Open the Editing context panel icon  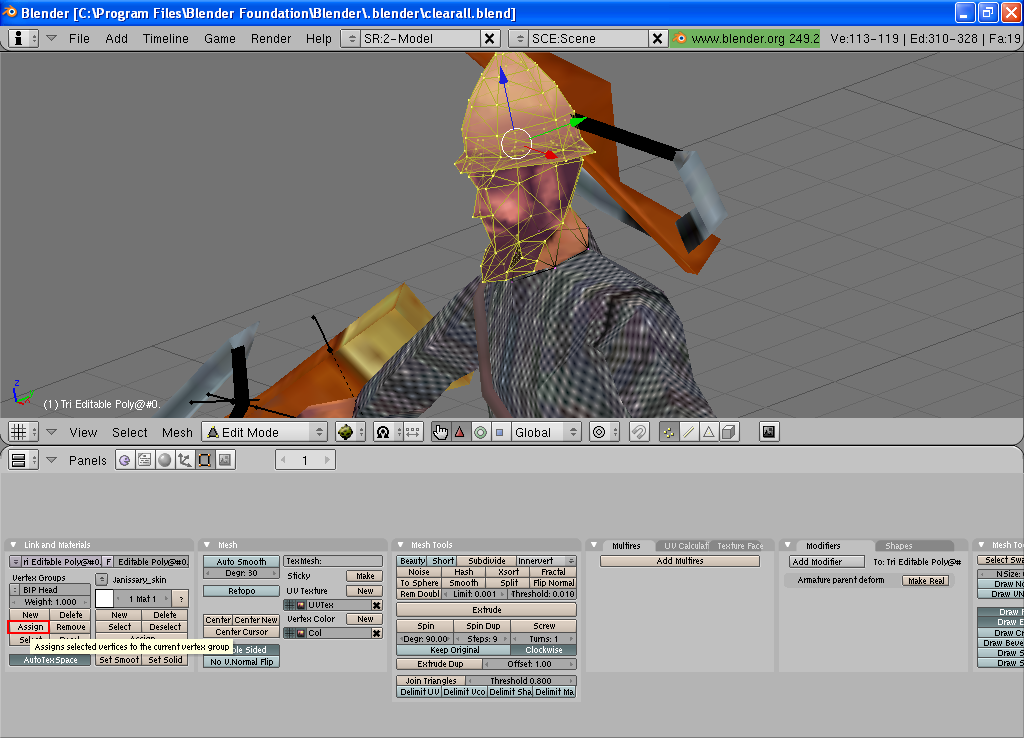pyautogui.click(x=204, y=460)
